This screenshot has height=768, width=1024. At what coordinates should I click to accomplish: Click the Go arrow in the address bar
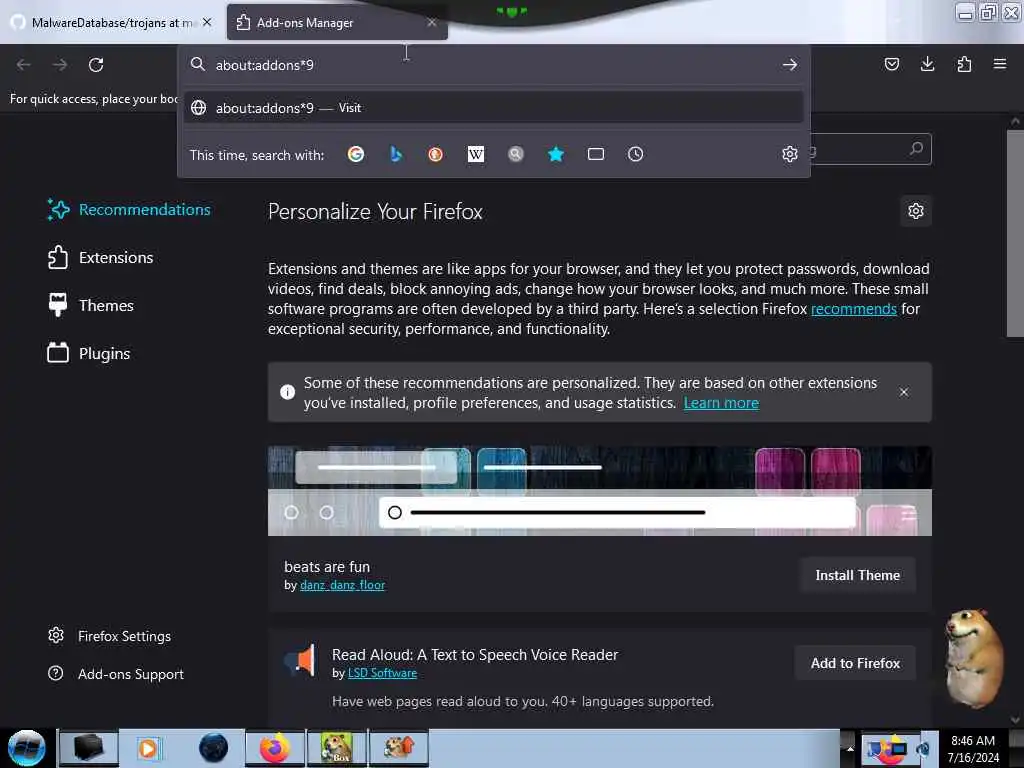click(790, 65)
